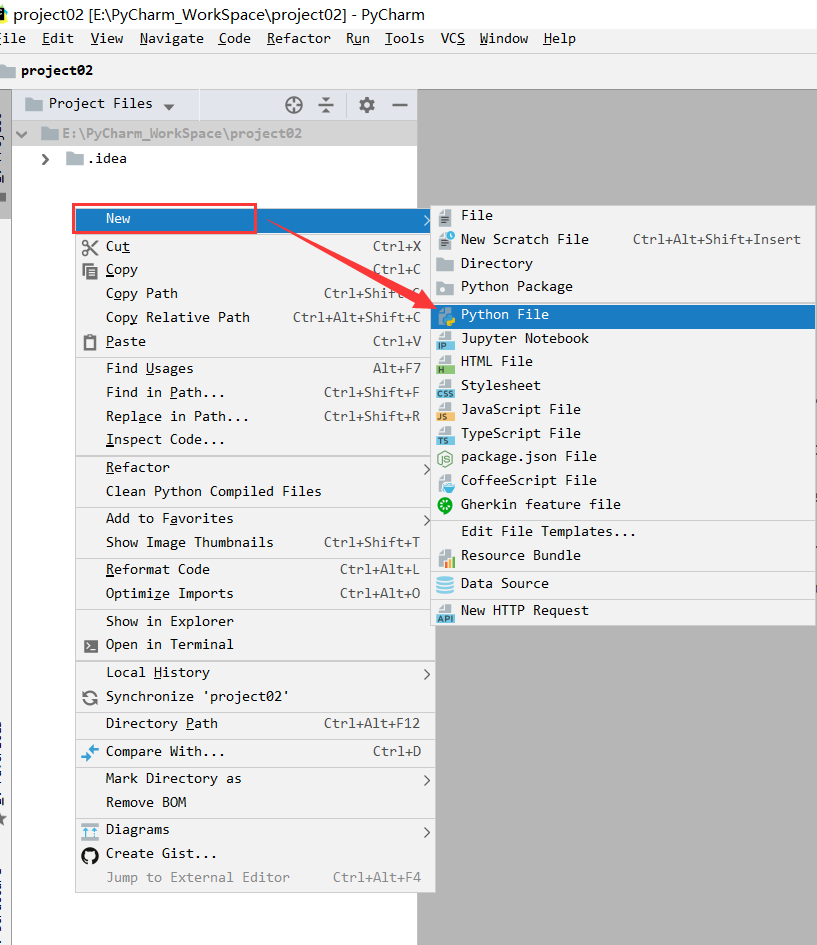Open the View menu
This screenshot has height=945, width=817.
[107, 39]
